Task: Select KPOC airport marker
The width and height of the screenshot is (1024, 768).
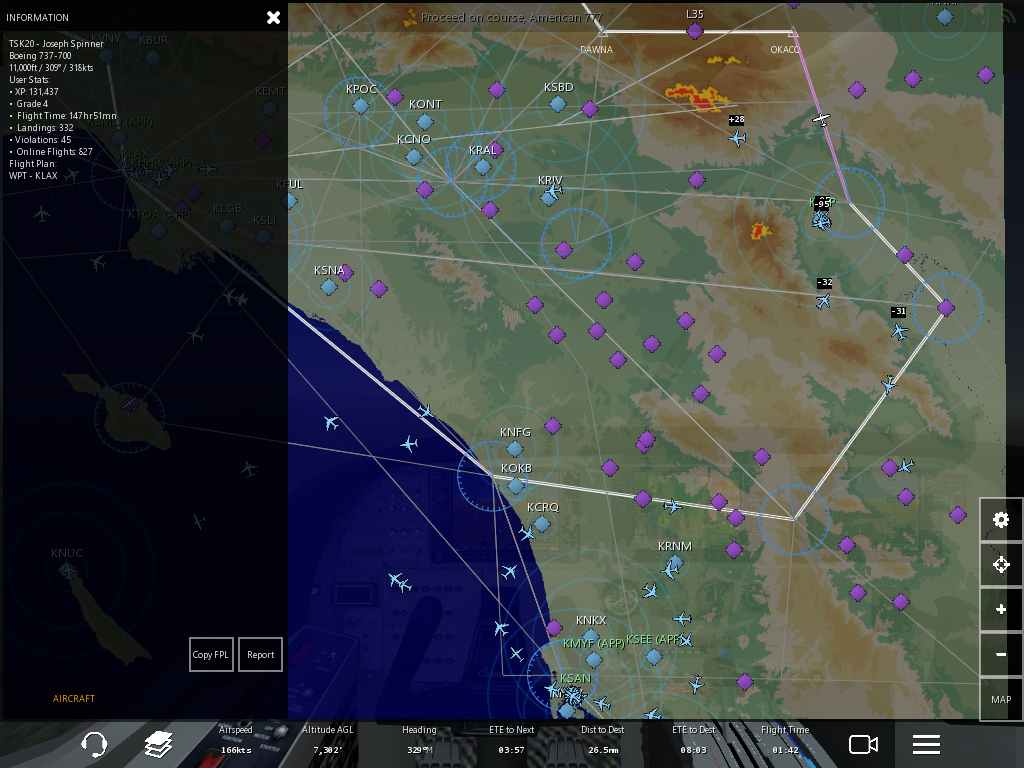Action: click(x=360, y=105)
